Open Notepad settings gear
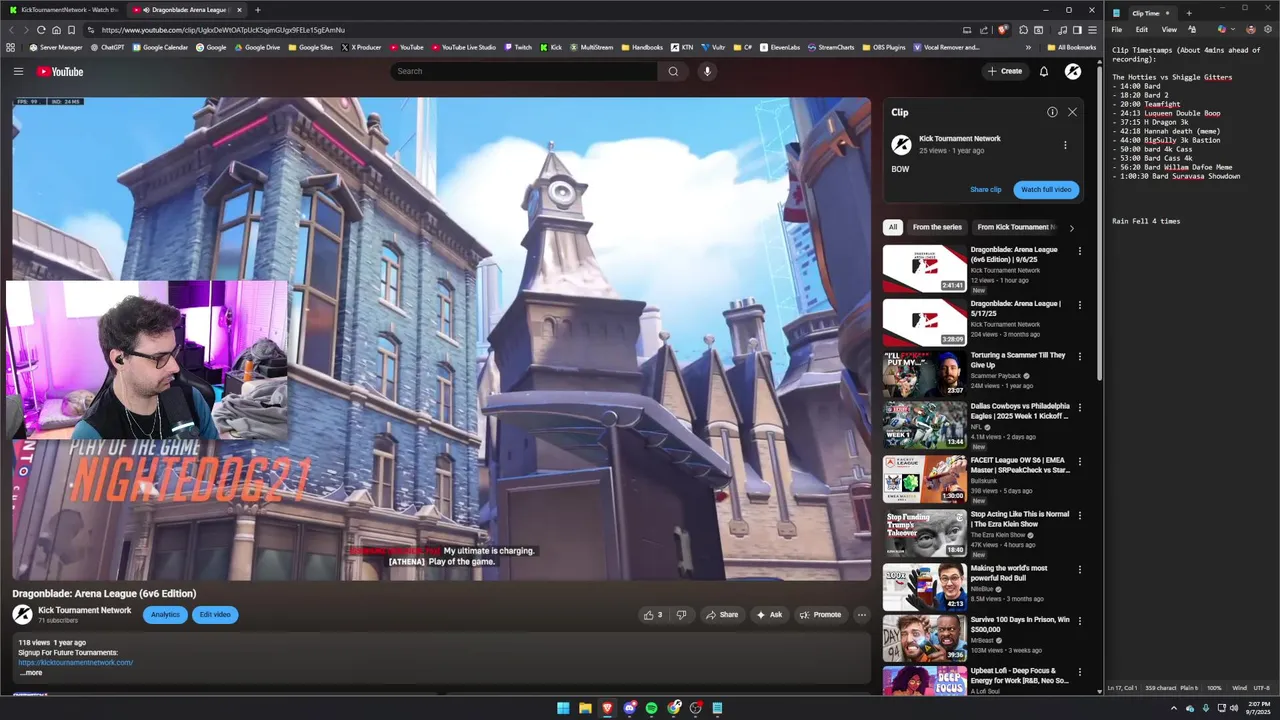The width and height of the screenshot is (1280, 720). (x=1268, y=29)
